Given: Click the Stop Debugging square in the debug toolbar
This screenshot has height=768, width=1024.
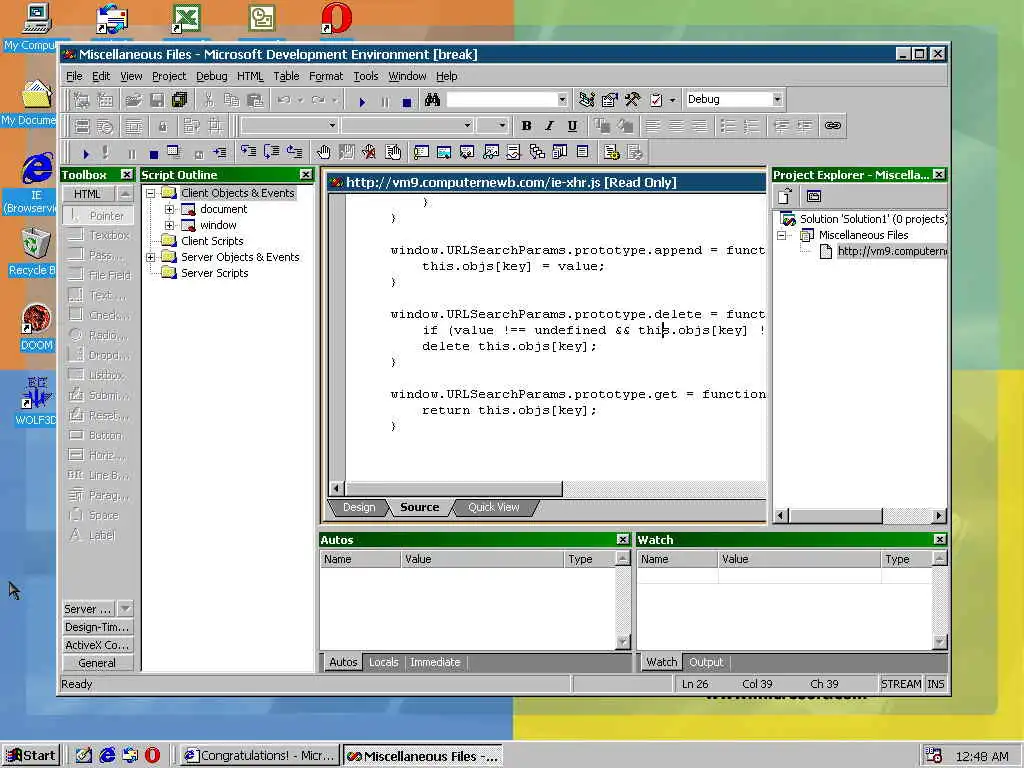Looking at the screenshot, I should click(x=153, y=154).
